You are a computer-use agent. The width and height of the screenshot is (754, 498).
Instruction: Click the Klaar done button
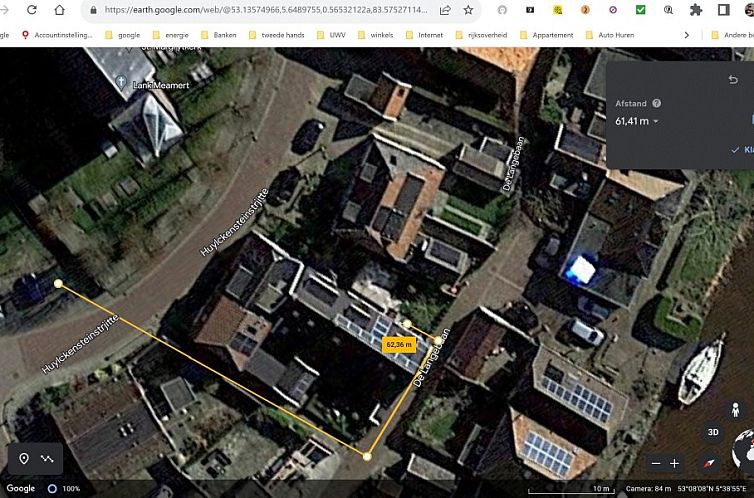tap(745, 150)
